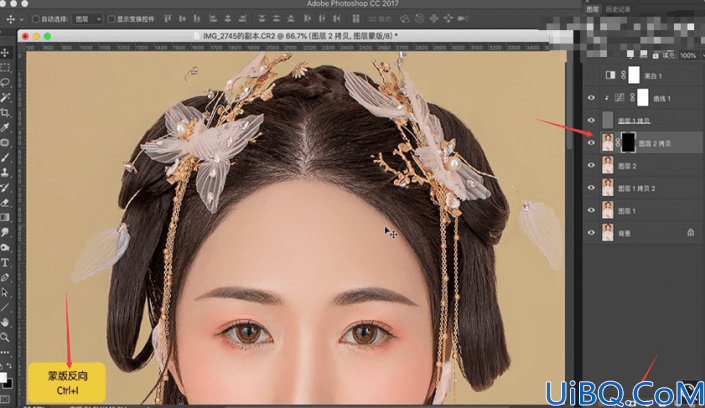Select the Path Selection arrow tool
705x408 pixels.
point(5,292)
